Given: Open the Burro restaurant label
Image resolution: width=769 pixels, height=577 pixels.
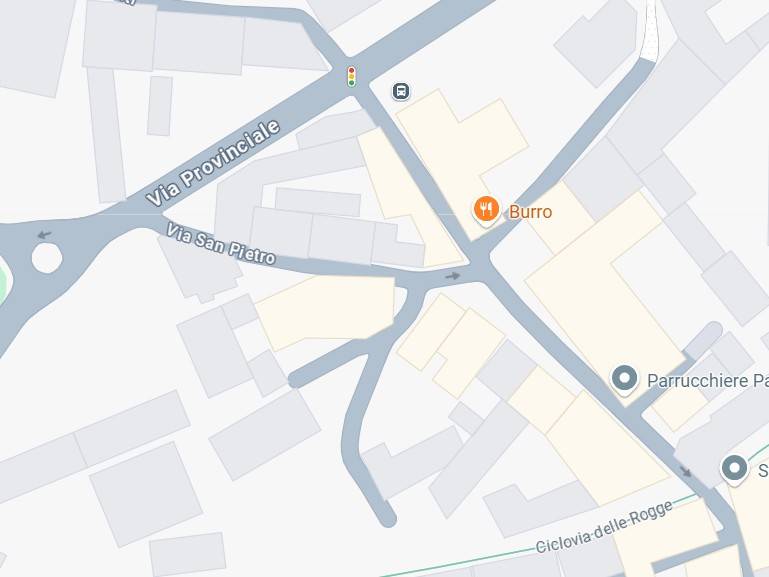Looking at the screenshot, I should tap(530, 212).
